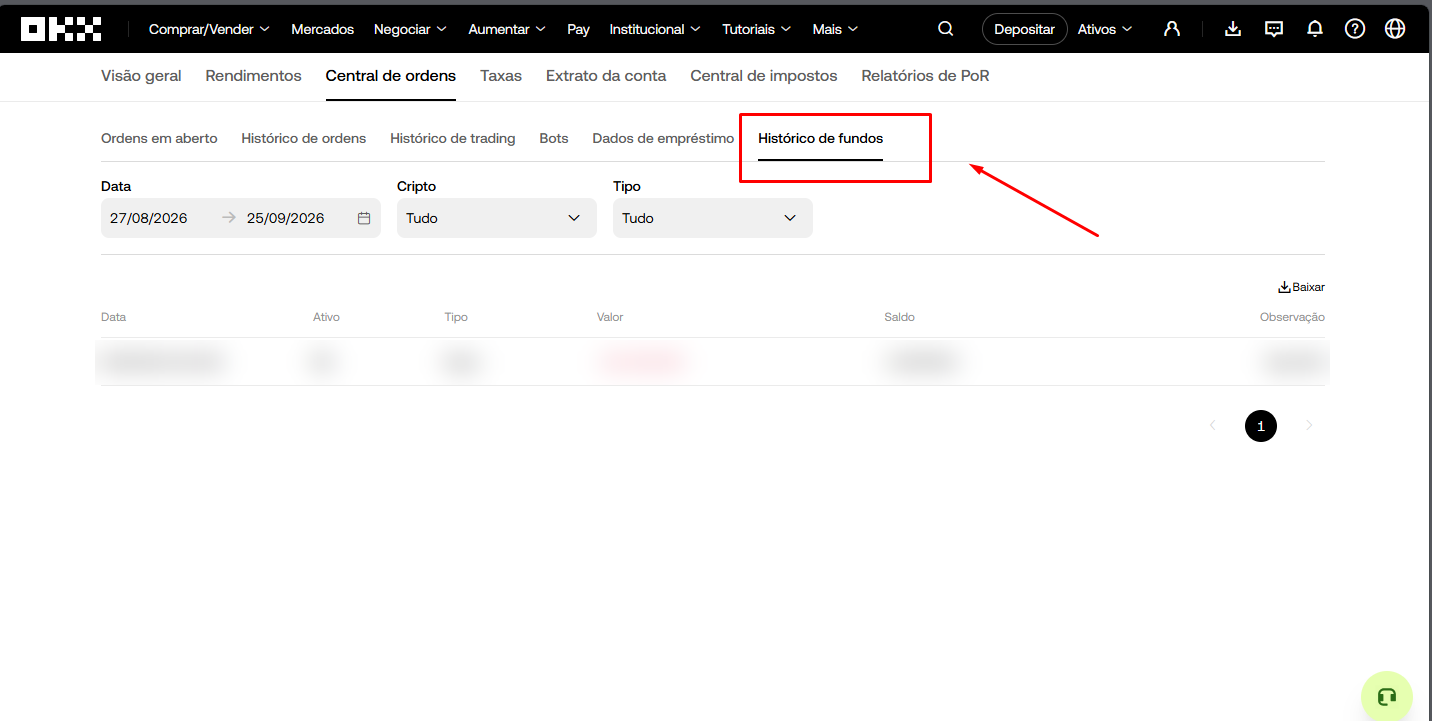The width and height of the screenshot is (1432, 721).
Task: Open the Cripto filter dropdown
Action: pos(497,218)
